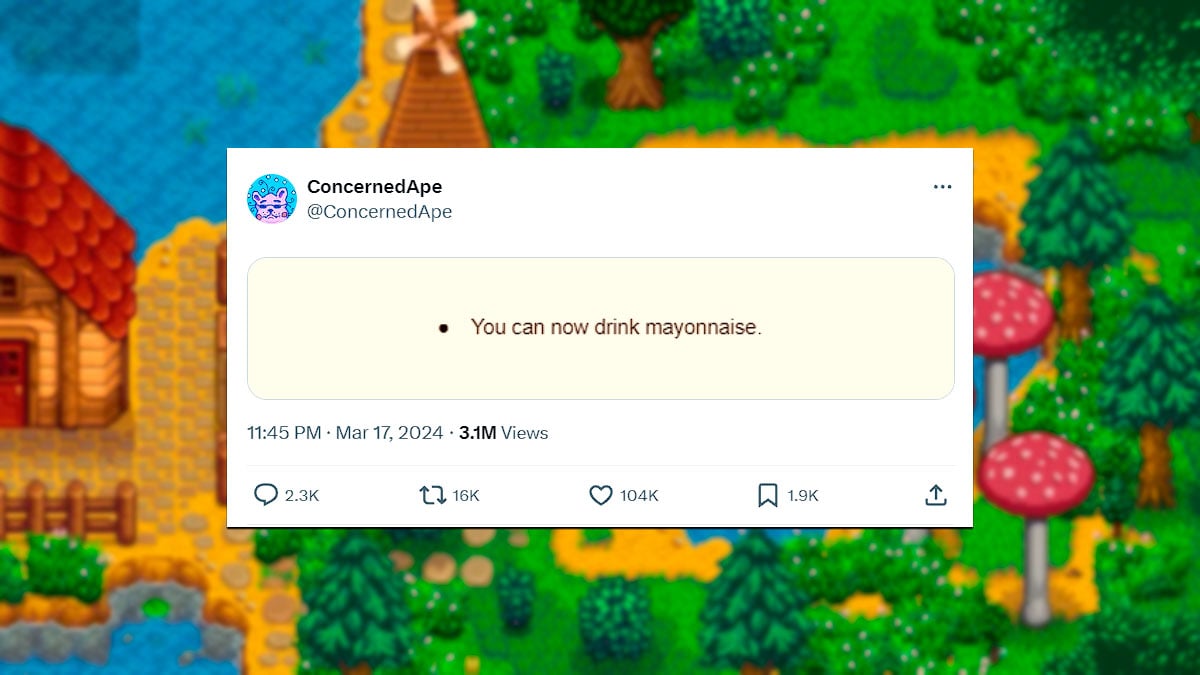Click the bullet point in the patch note
This screenshot has width=1200, height=675.
443,328
